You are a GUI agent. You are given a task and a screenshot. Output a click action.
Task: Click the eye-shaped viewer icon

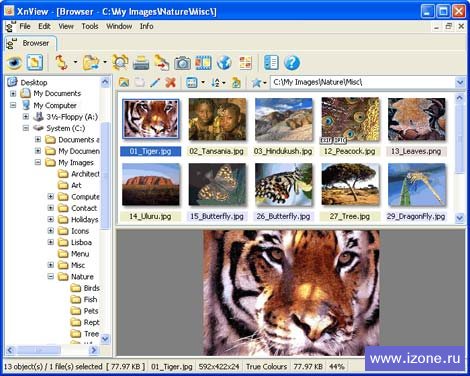14,62
